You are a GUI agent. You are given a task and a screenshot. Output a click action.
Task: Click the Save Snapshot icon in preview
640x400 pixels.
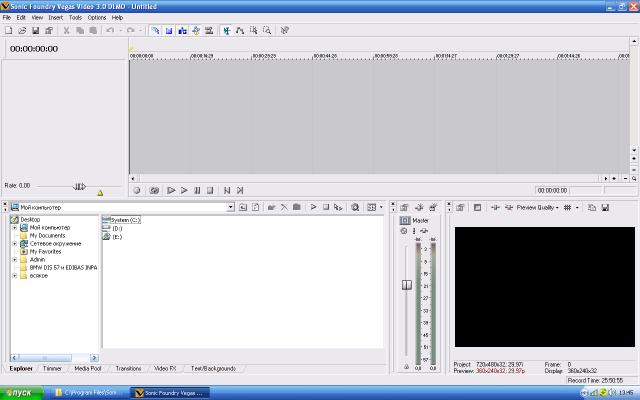coord(604,207)
